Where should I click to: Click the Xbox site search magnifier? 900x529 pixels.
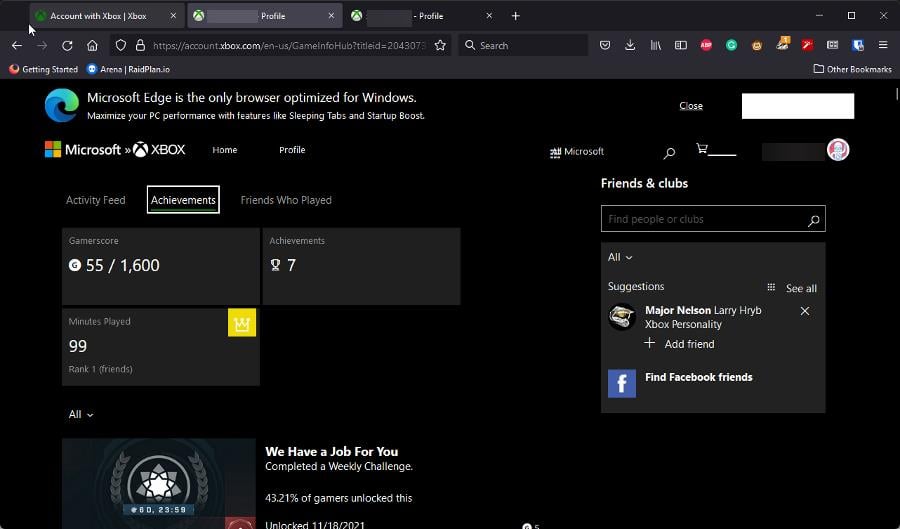(669, 153)
